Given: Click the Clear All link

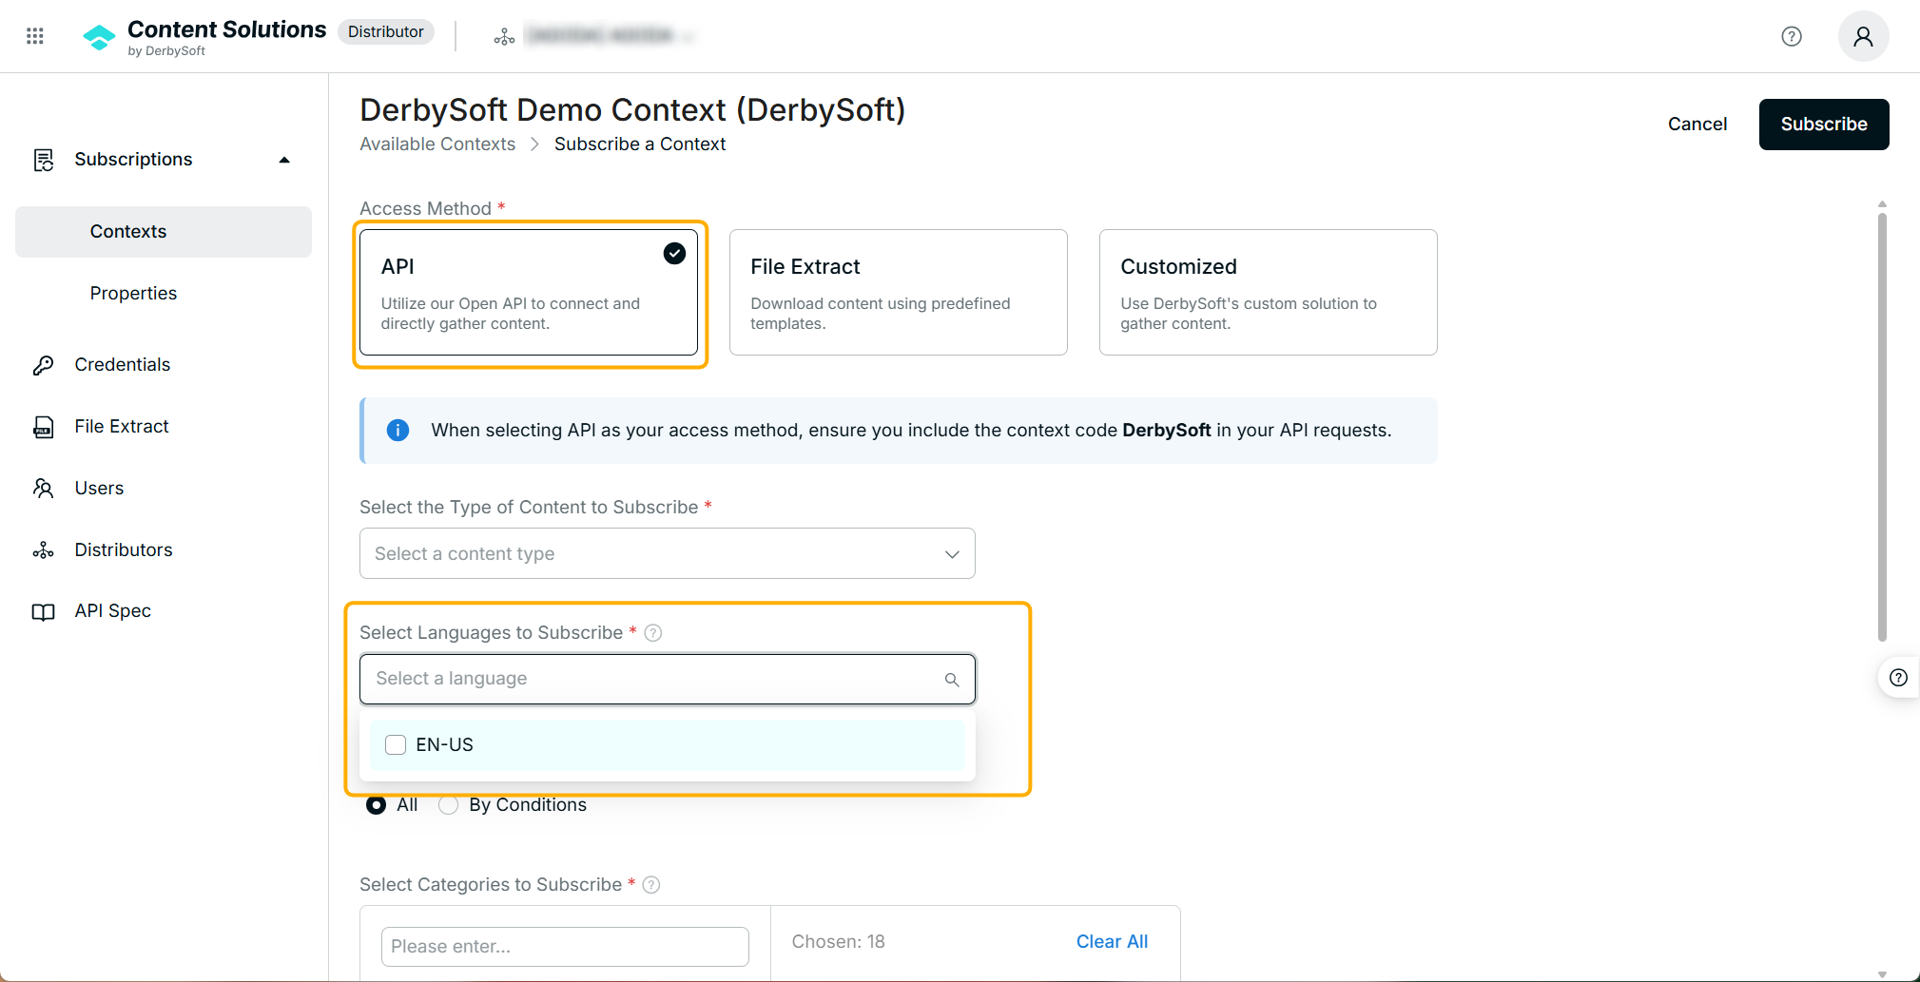Looking at the screenshot, I should [1111, 942].
